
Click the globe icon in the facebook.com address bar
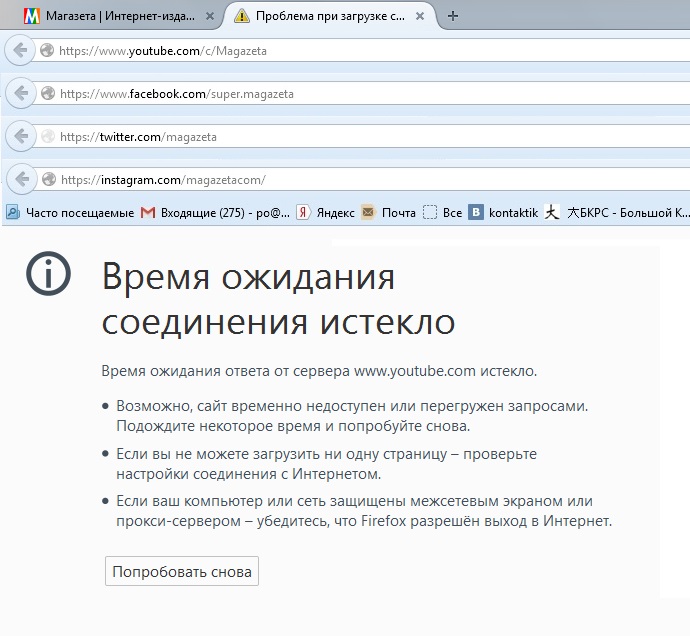tap(48, 93)
